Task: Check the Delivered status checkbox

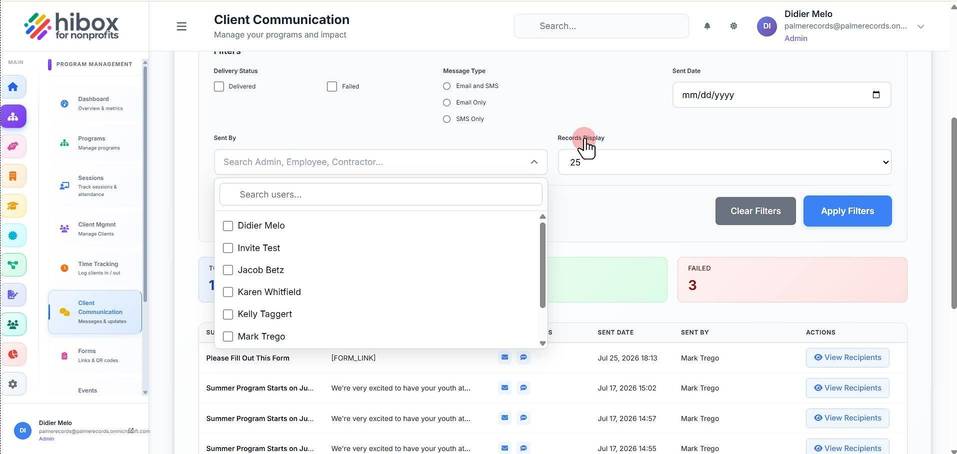Action: coord(219,87)
